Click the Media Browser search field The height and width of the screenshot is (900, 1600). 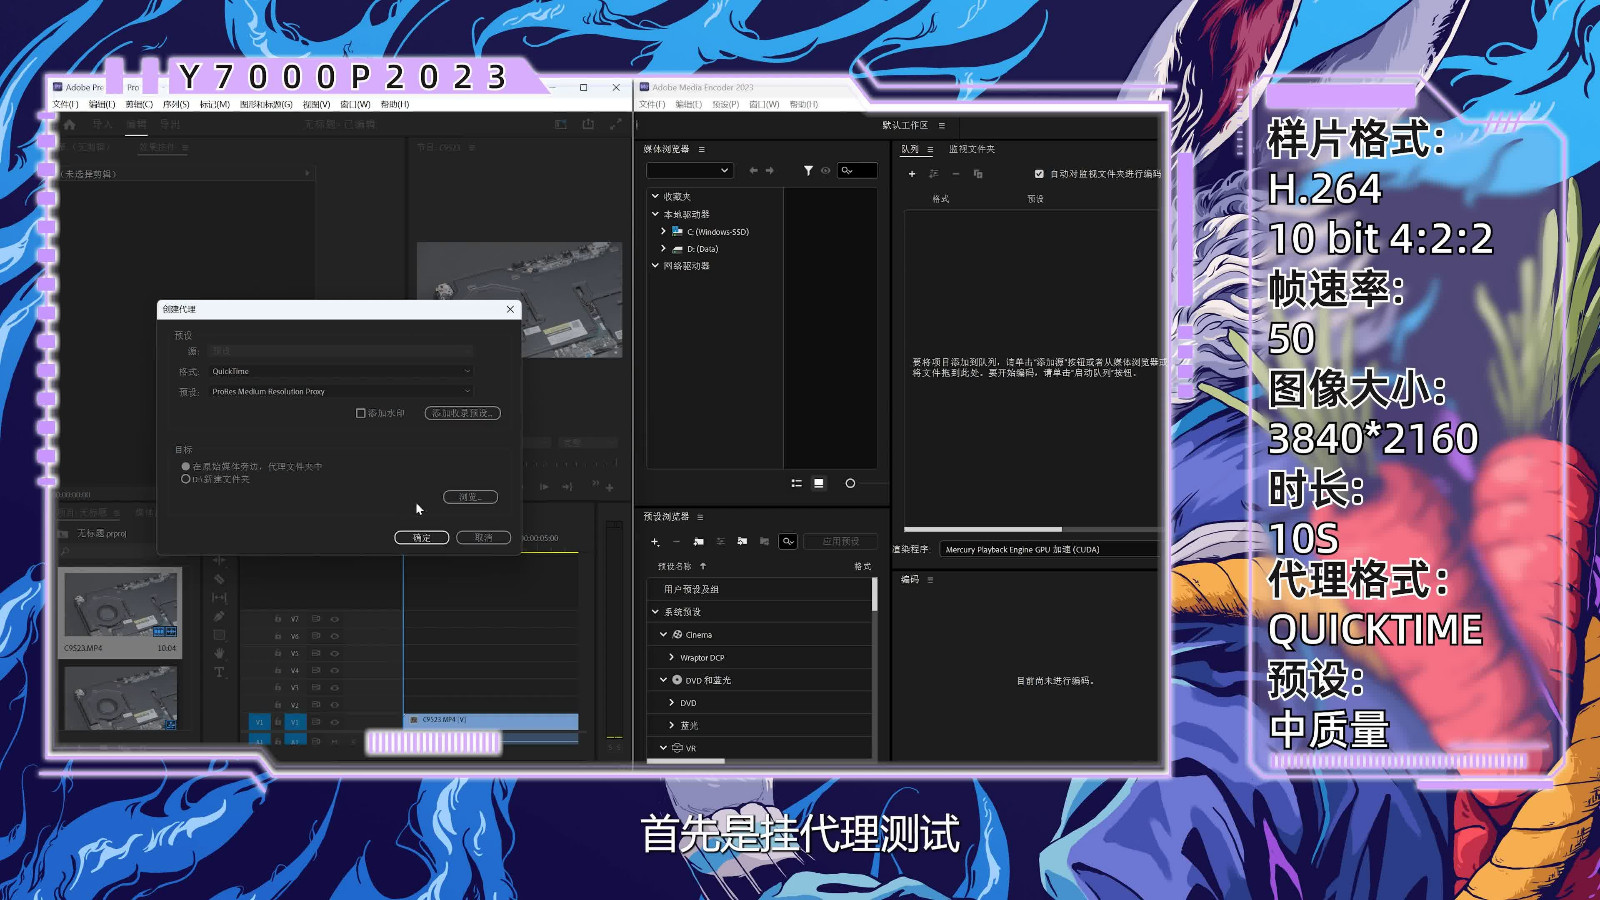click(x=857, y=171)
